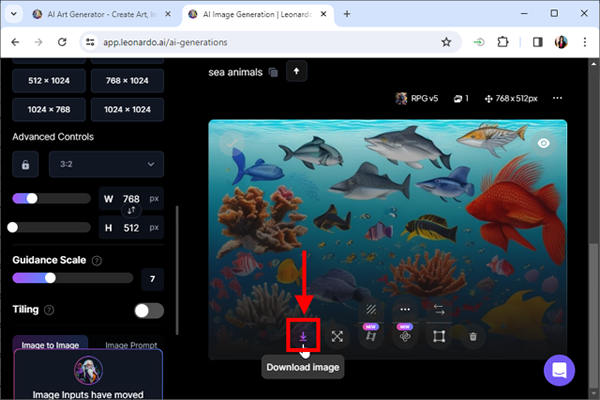The height and width of the screenshot is (400, 600).
Task: Click the height value 512 field
Action: [x=131, y=228]
